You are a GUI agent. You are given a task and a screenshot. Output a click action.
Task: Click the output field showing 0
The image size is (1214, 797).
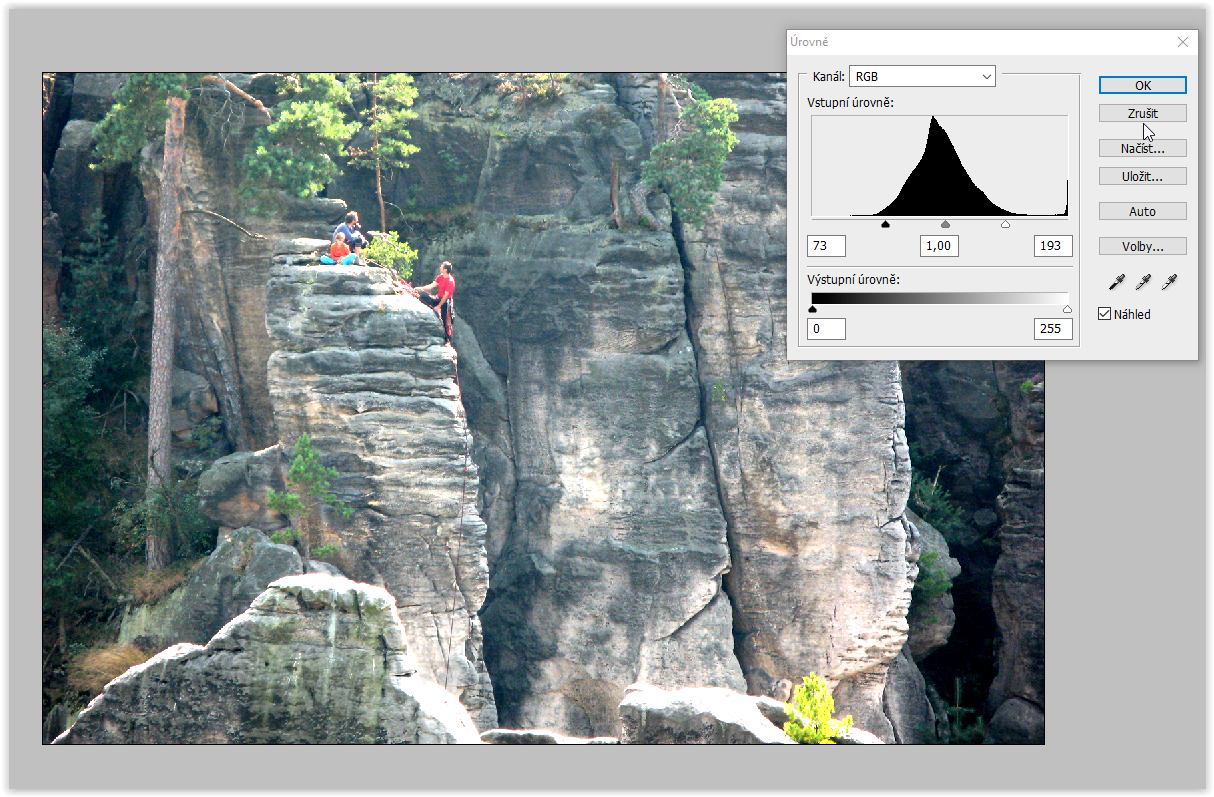826,328
